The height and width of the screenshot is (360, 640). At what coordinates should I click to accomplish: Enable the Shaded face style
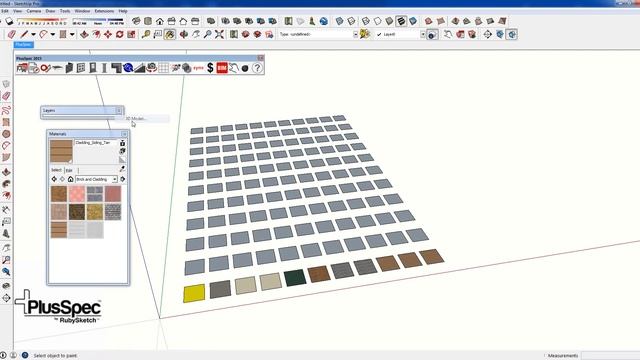tap(389, 21)
